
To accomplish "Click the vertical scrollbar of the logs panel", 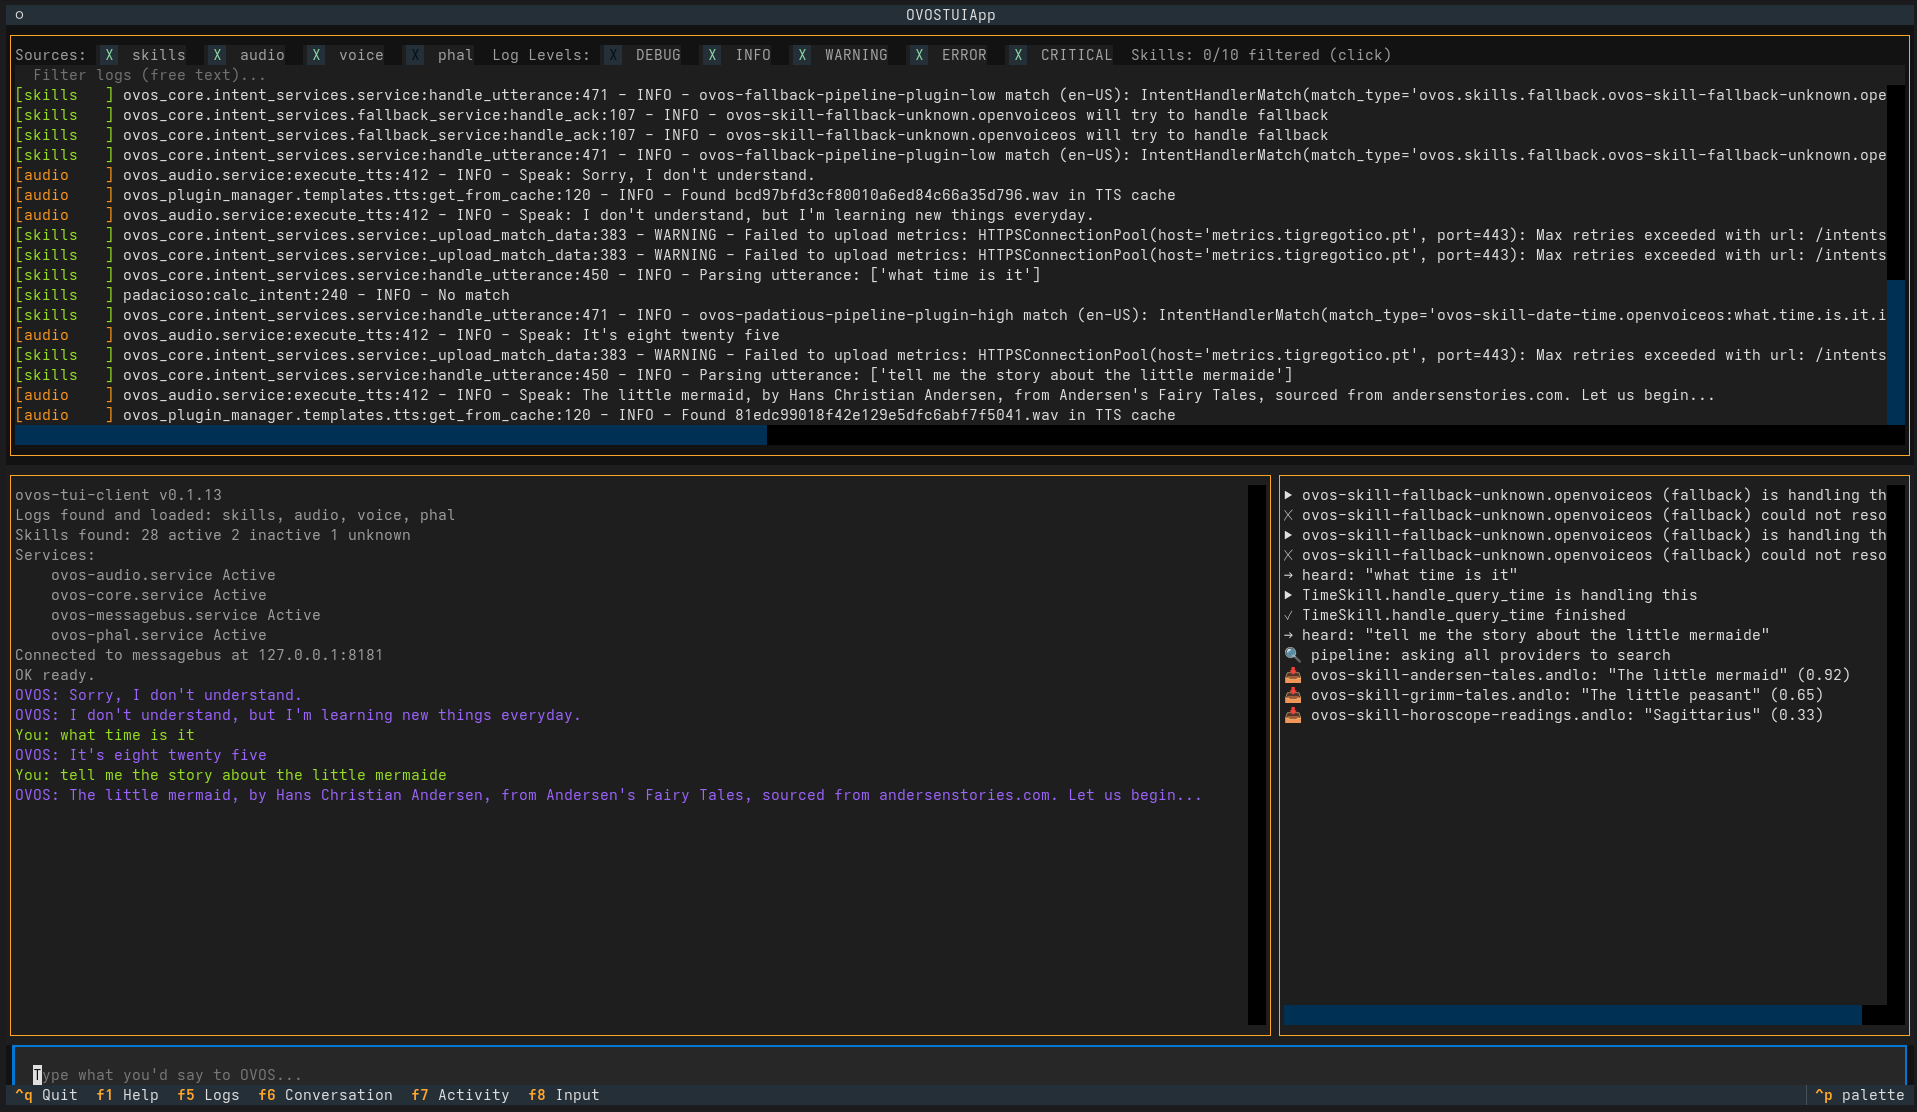I will point(1895,352).
